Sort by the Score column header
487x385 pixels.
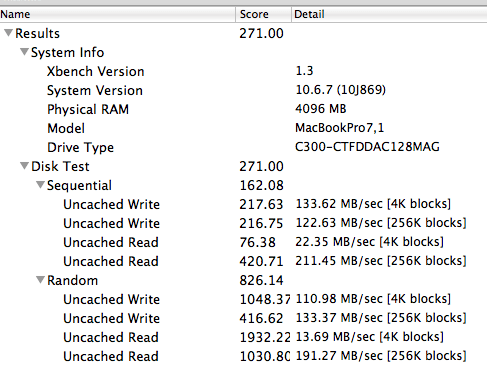(x=264, y=14)
